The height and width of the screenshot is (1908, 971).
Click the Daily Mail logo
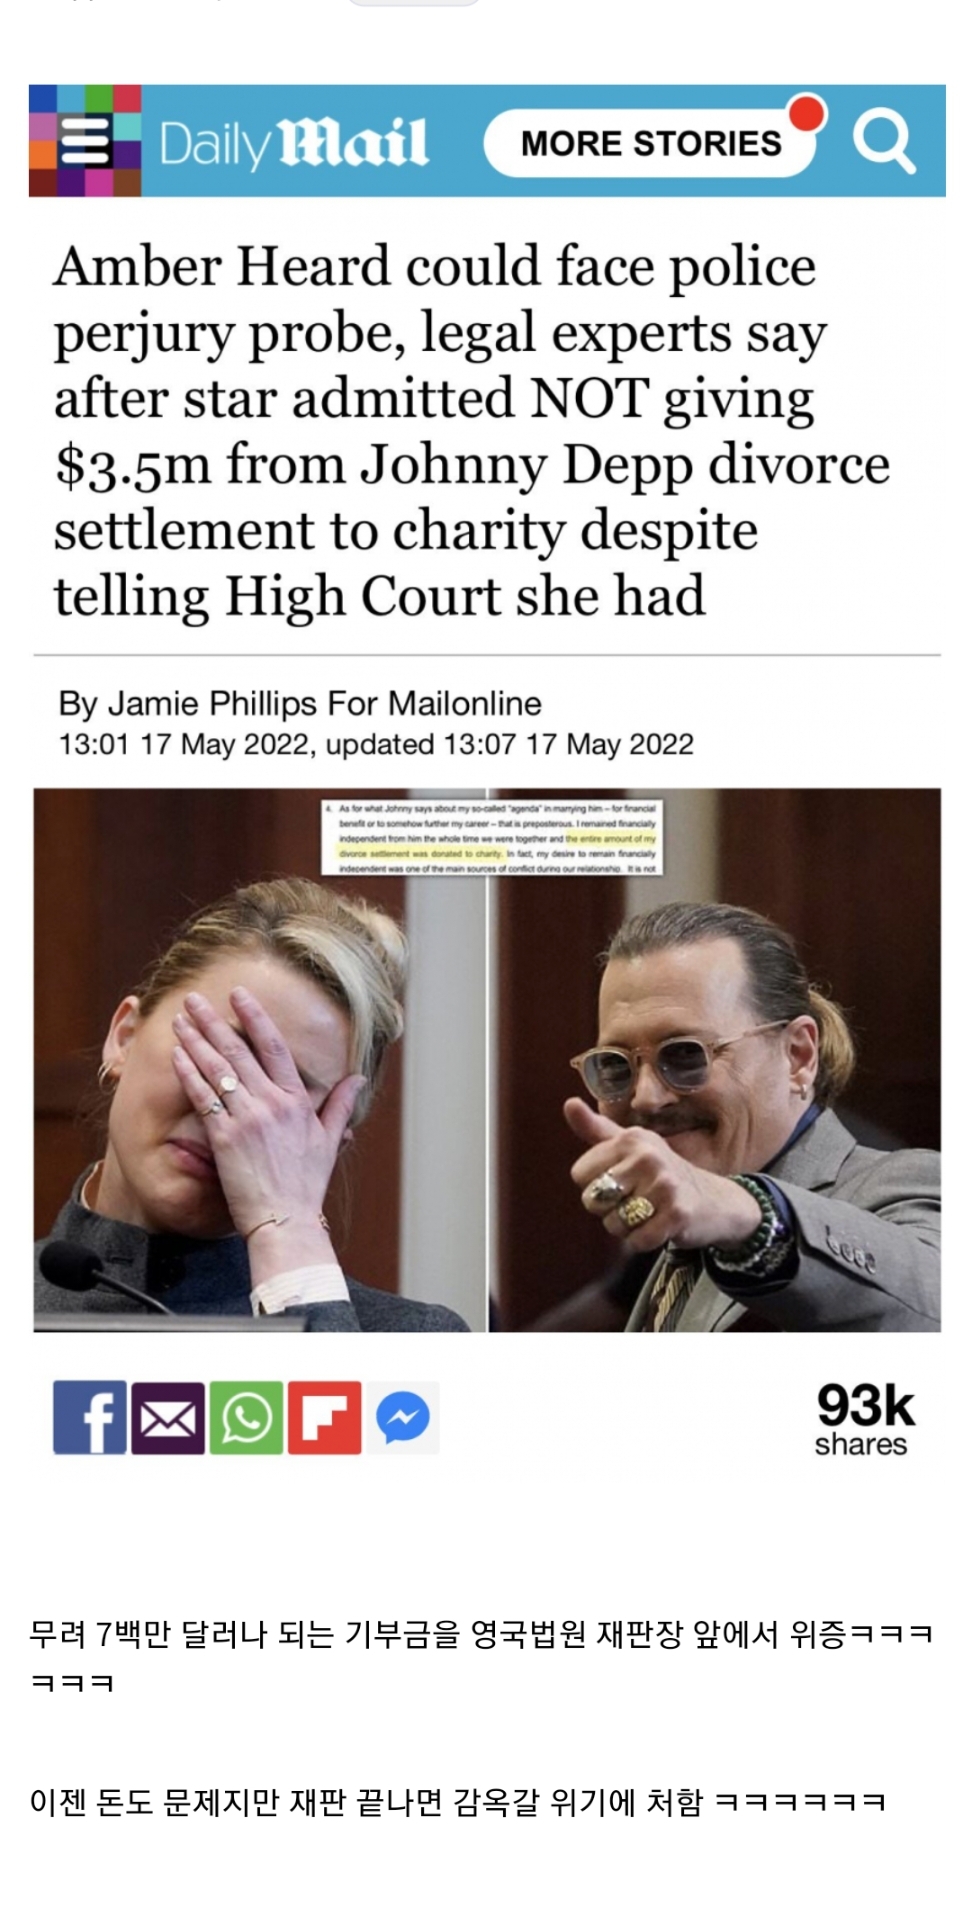click(x=294, y=143)
